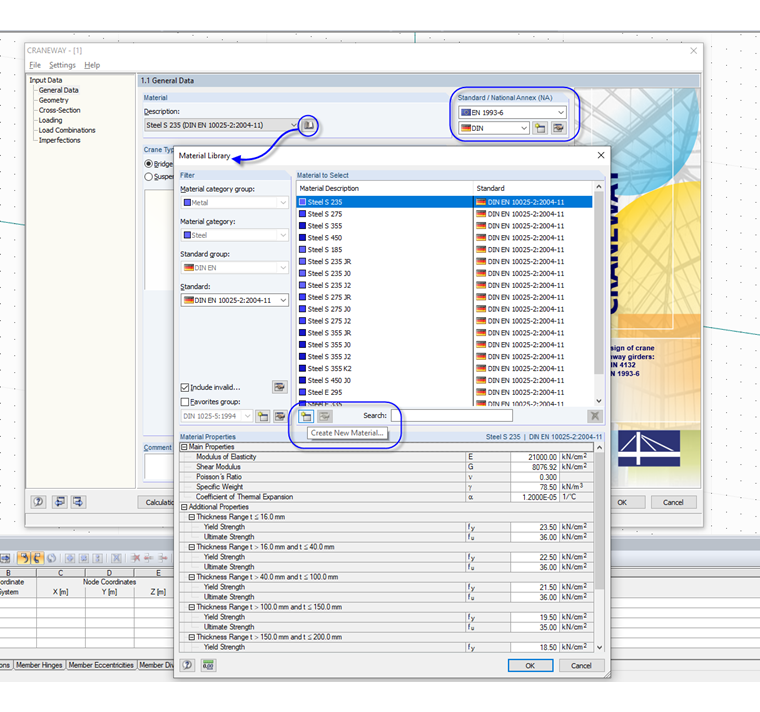
Task: Click Create New Material icon beside Search
Action: point(306,416)
